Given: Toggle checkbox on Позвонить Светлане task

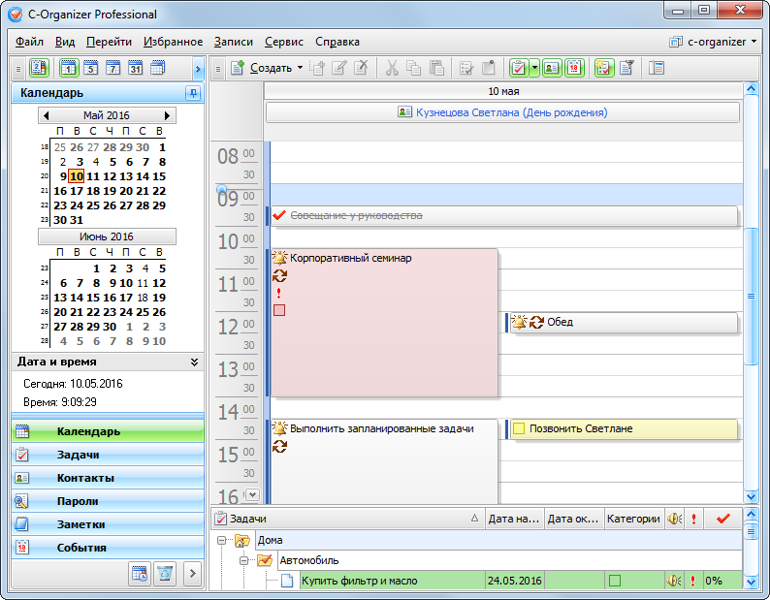Looking at the screenshot, I should tap(519, 429).
